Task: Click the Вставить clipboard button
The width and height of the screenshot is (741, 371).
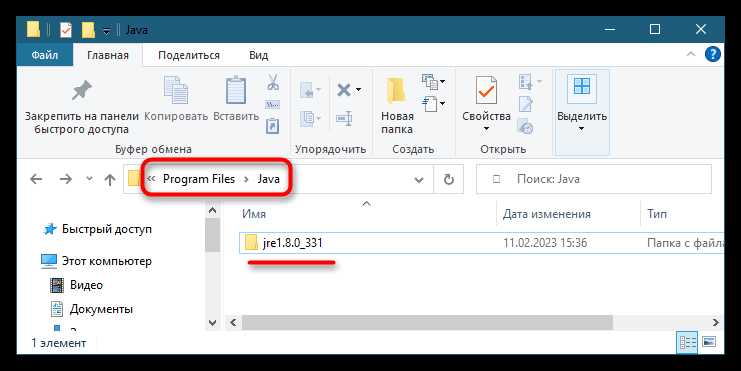Action: coord(236,98)
